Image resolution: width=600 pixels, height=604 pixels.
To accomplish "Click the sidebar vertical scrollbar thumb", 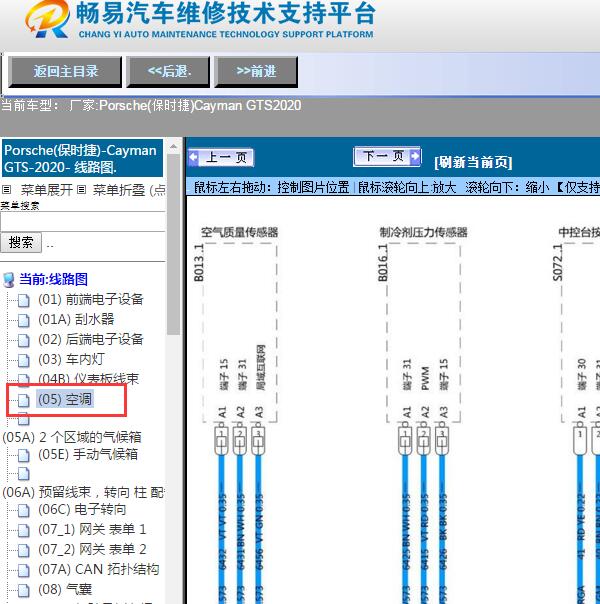I will [174, 245].
